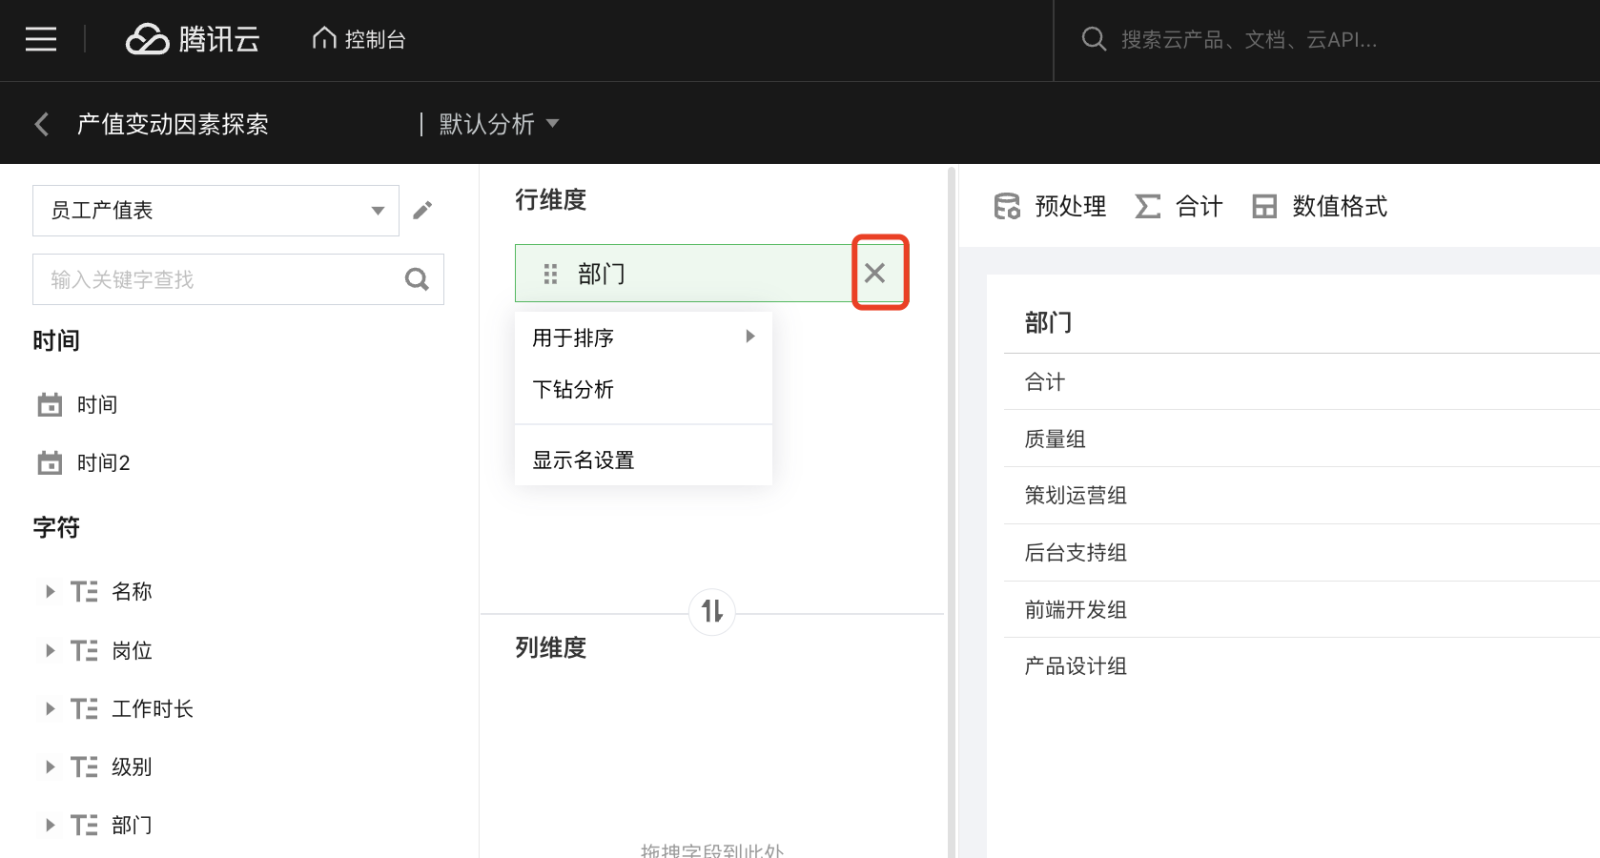Go back using the left arrow
The height and width of the screenshot is (858, 1600).
coord(41,124)
